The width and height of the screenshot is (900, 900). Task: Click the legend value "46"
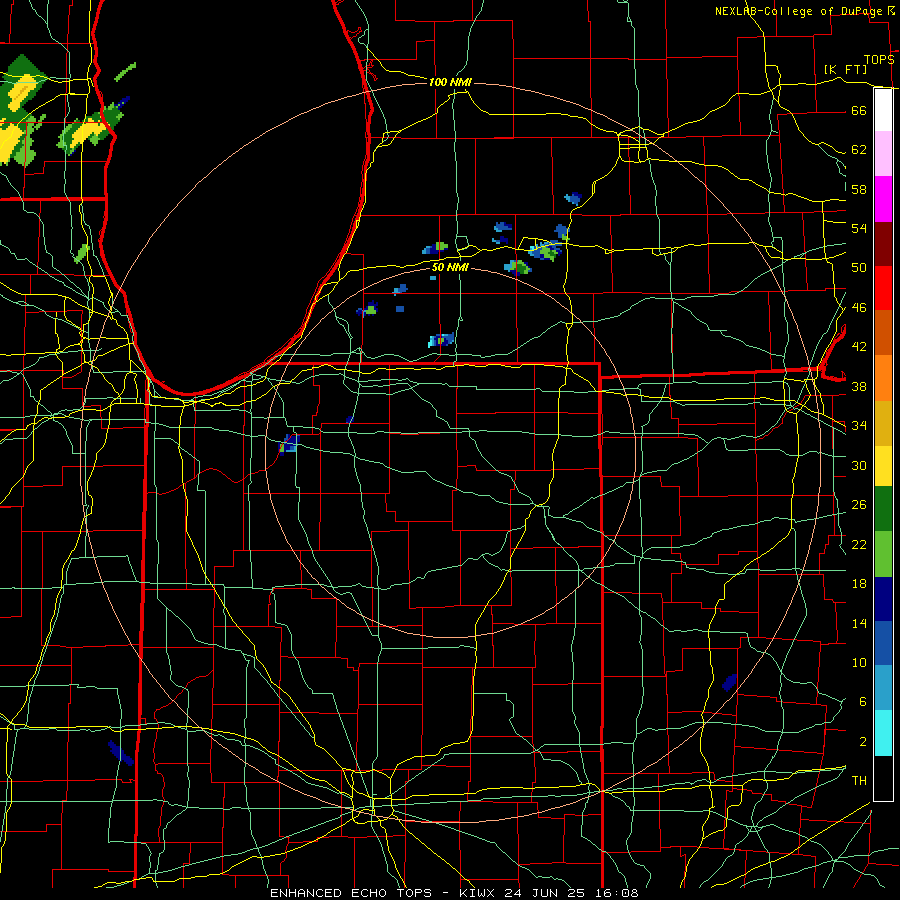(859, 307)
